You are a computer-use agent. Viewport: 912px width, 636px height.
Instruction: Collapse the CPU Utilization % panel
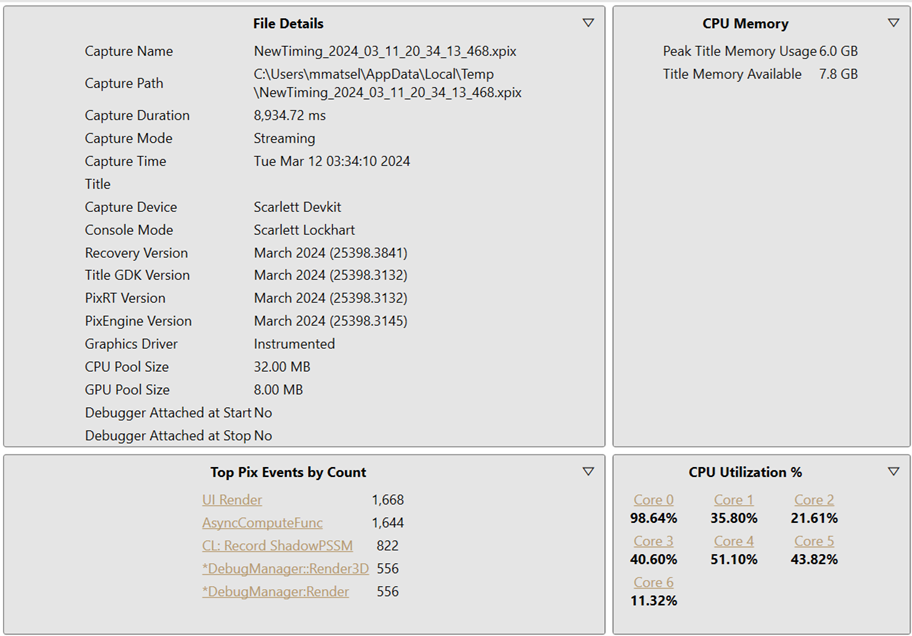893,471
